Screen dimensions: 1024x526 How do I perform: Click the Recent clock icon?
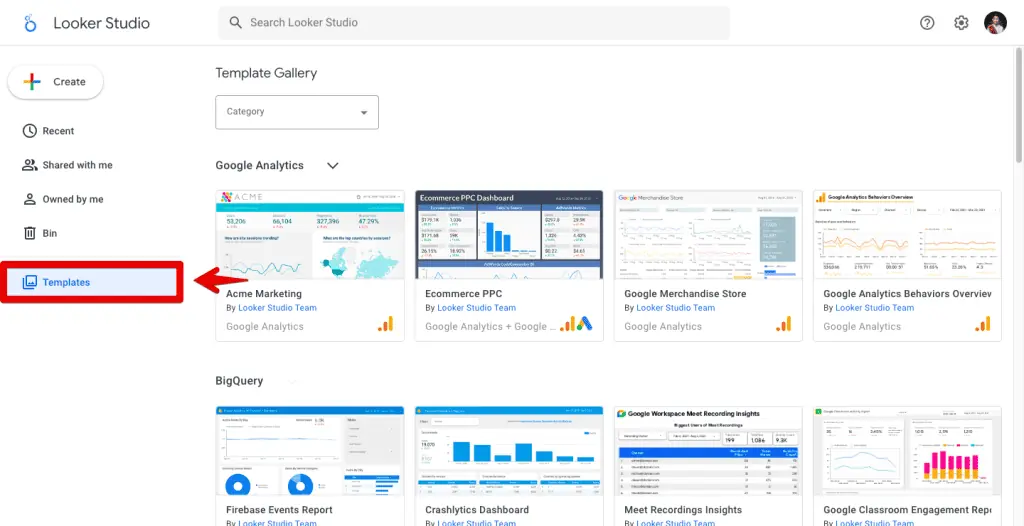(29, 131)
